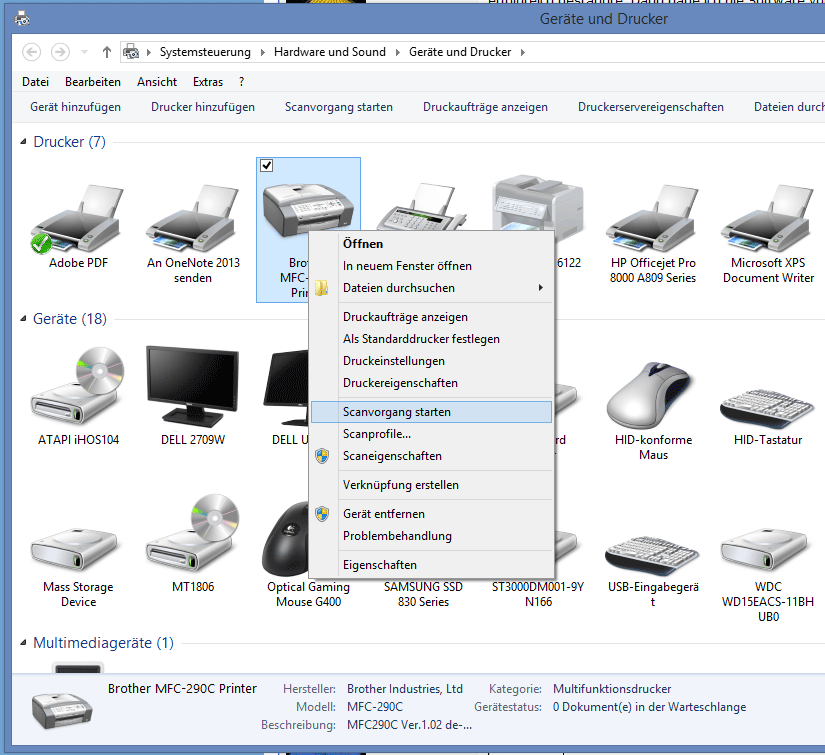This screenshot has height=755, width=825.
Task: Select the Mass Storage Device icon
Action: (75, 550)
